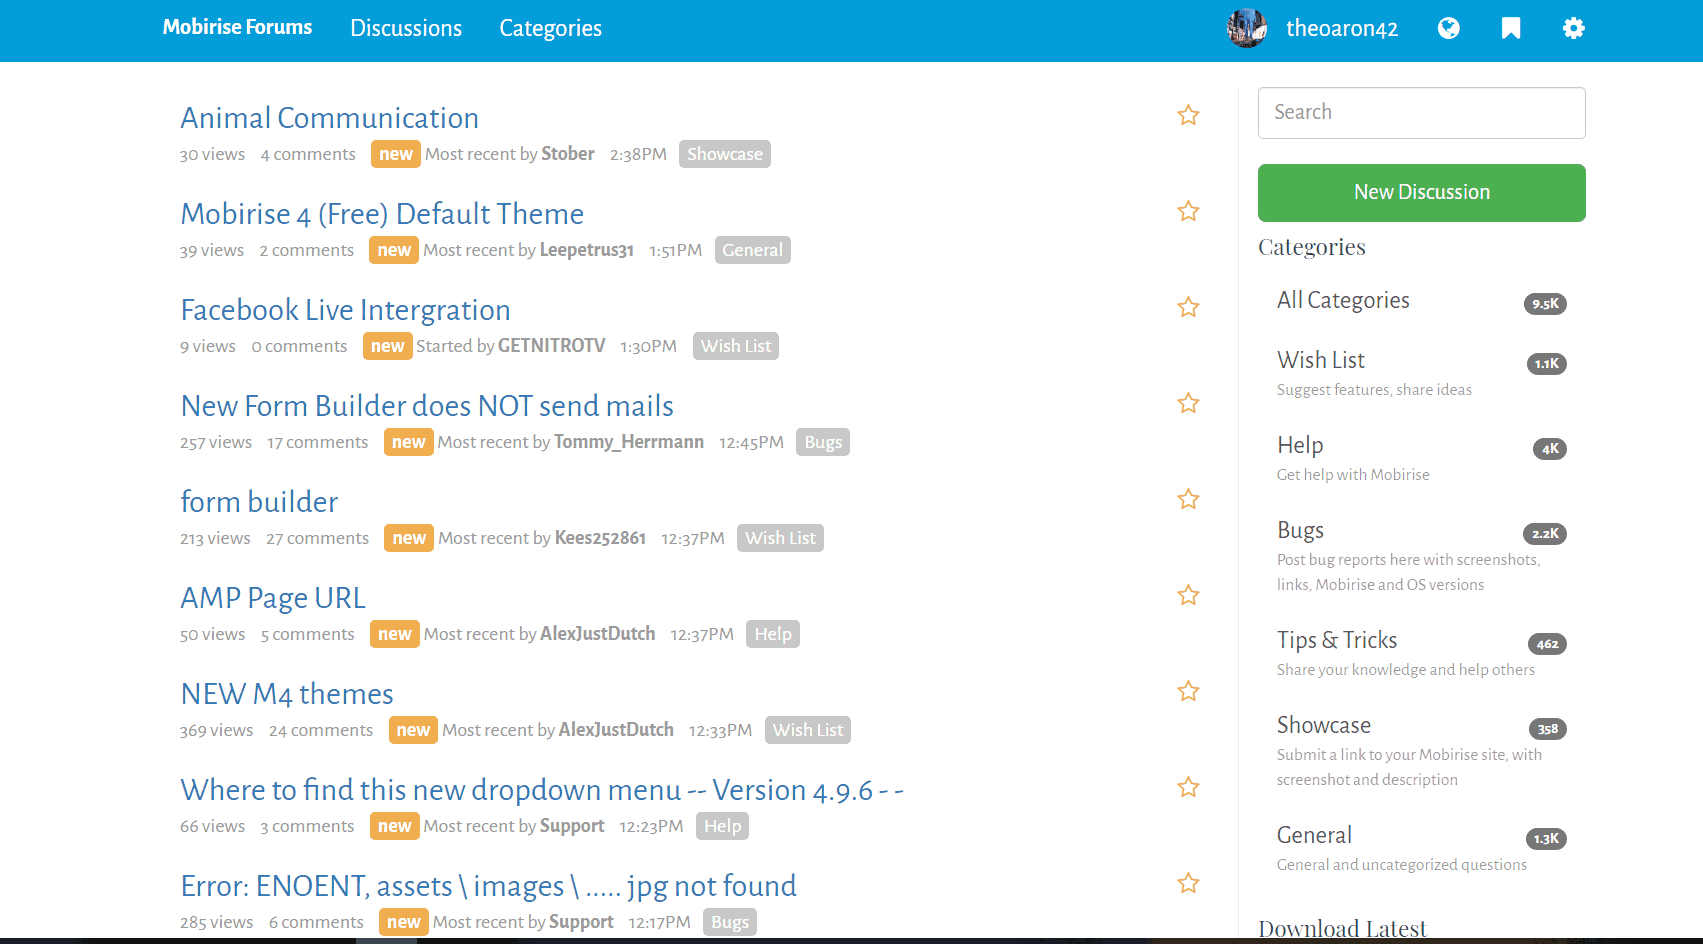Open Tips & Tricks category

(x=1337, y=640)
